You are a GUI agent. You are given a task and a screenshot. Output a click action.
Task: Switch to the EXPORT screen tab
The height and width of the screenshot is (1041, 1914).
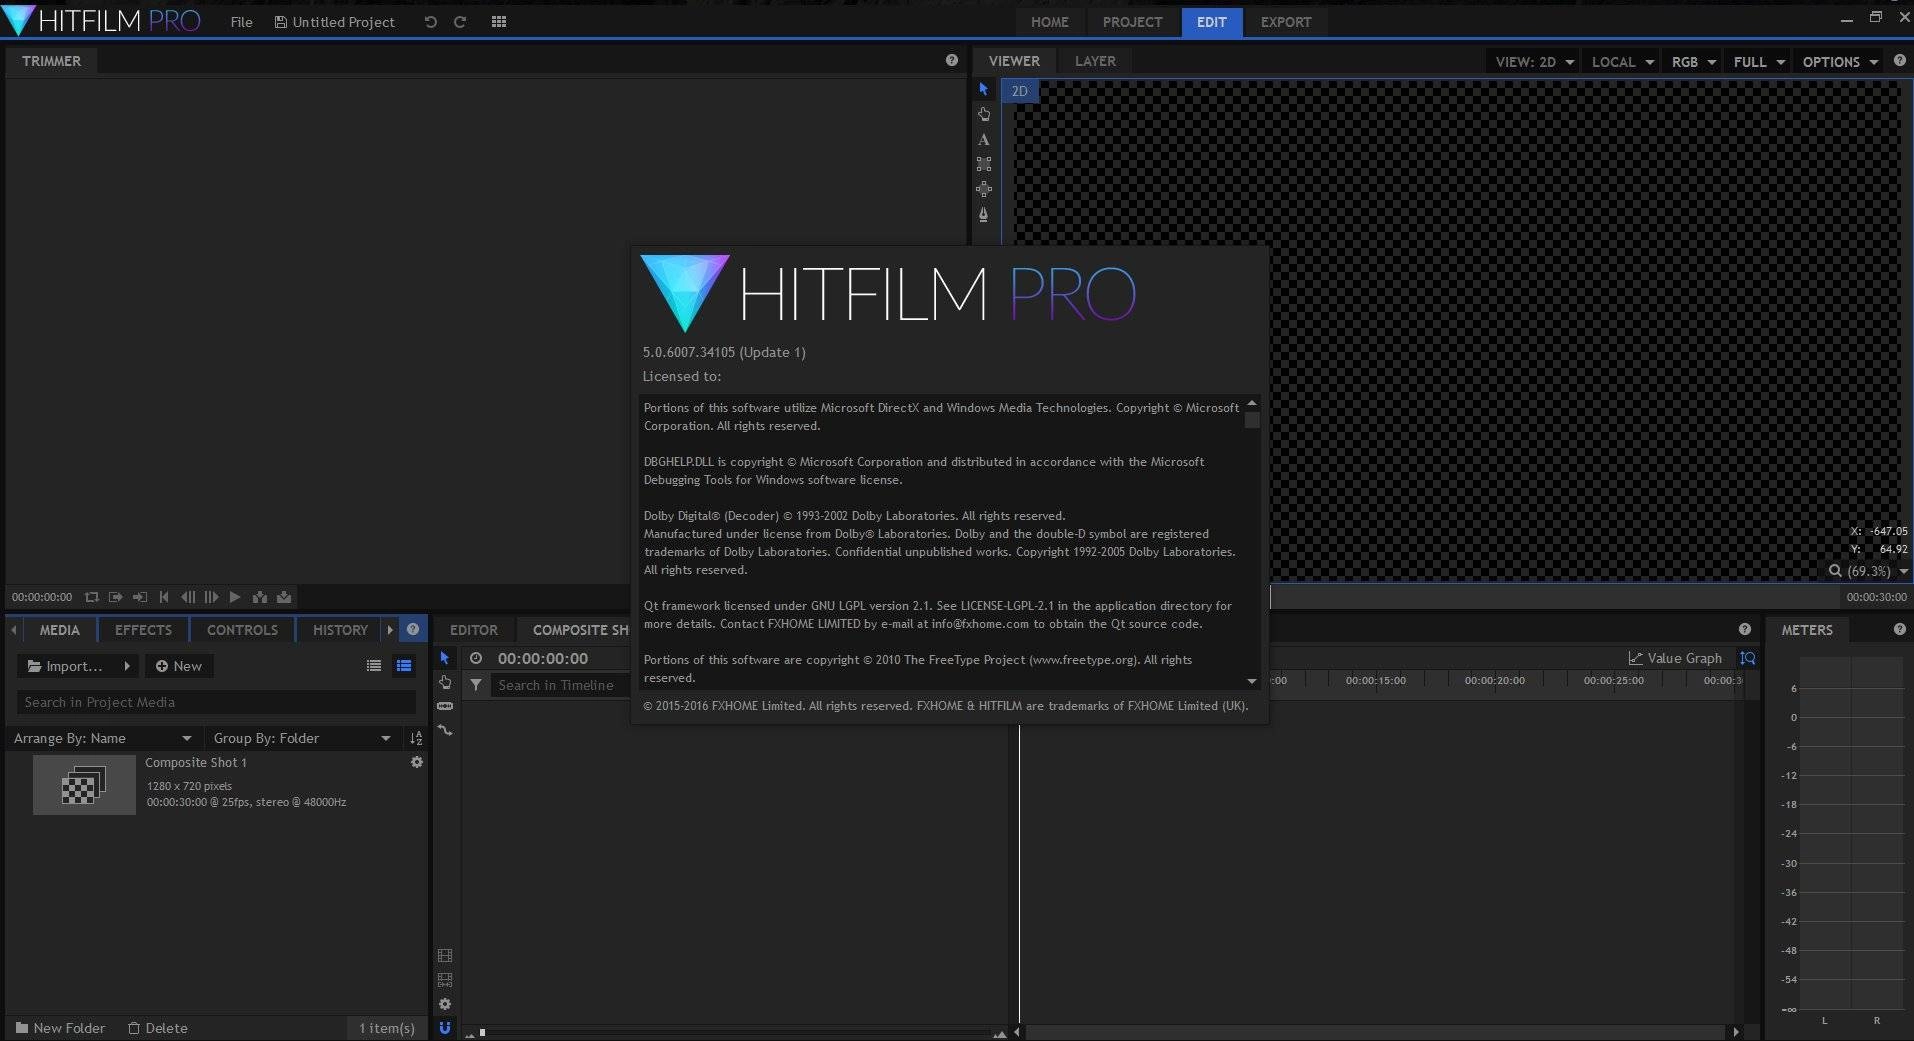tap(1285, 22)
